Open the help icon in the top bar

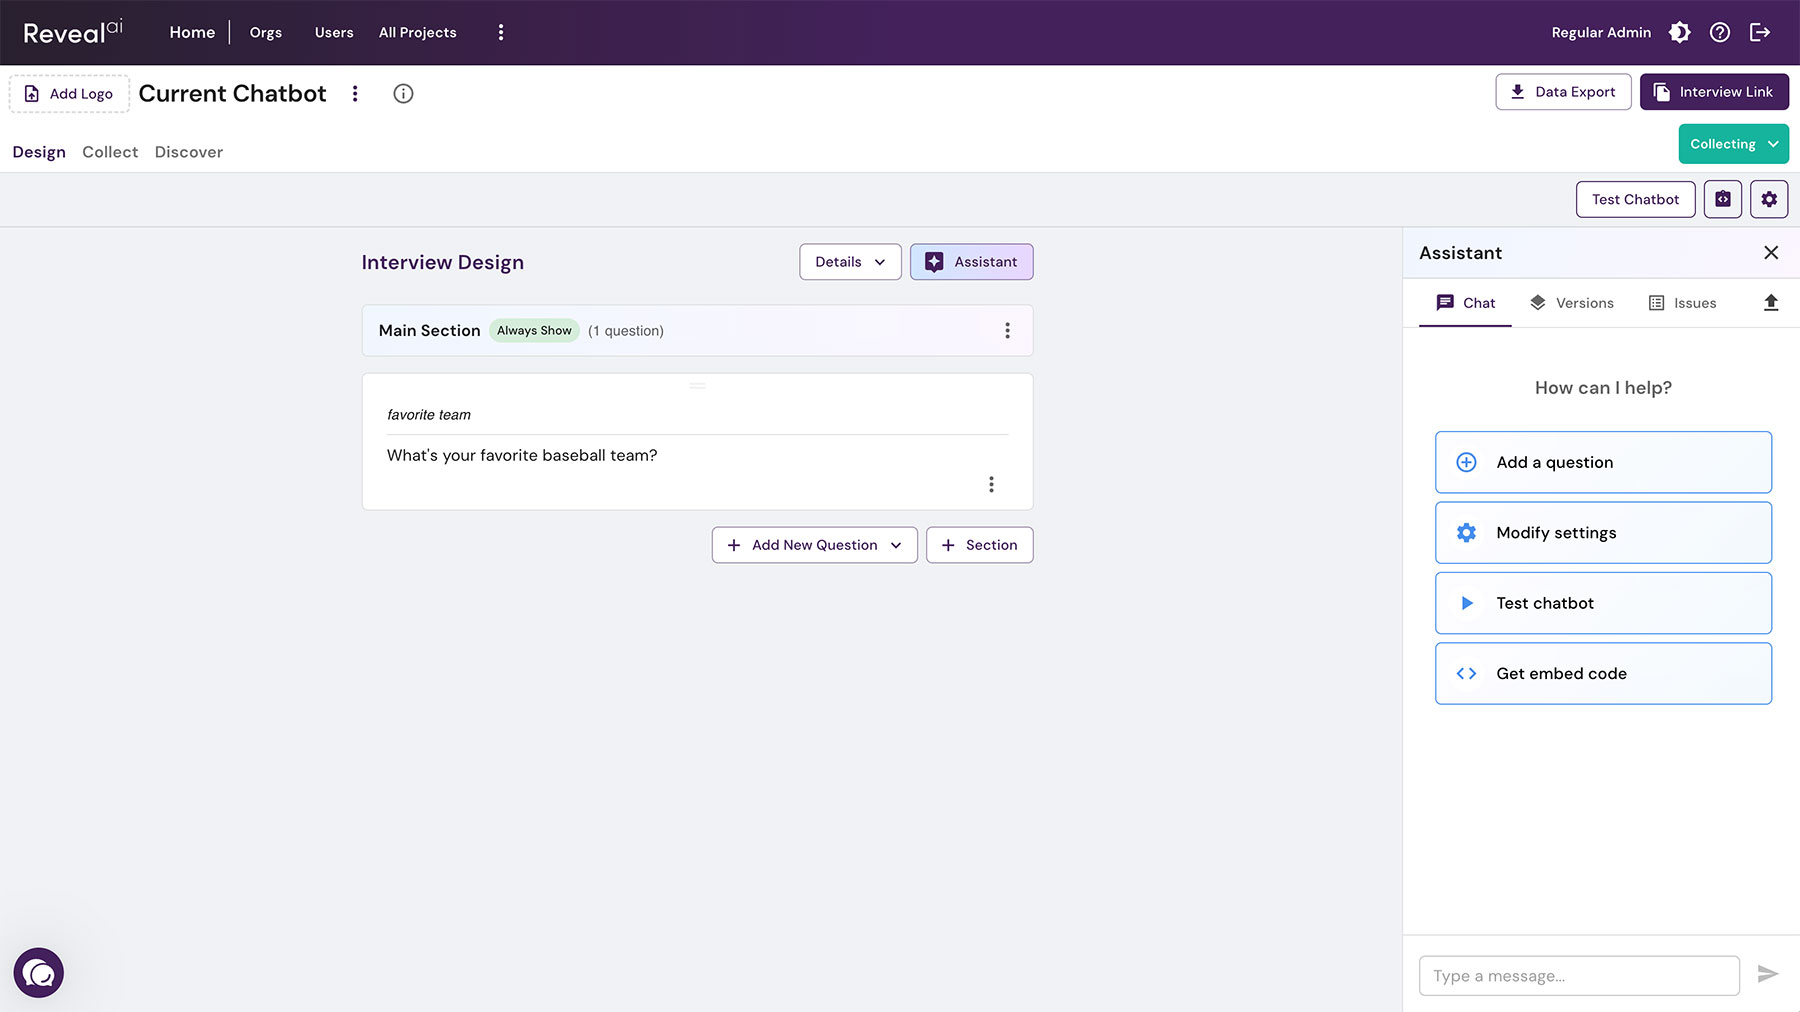[1720, 32]
